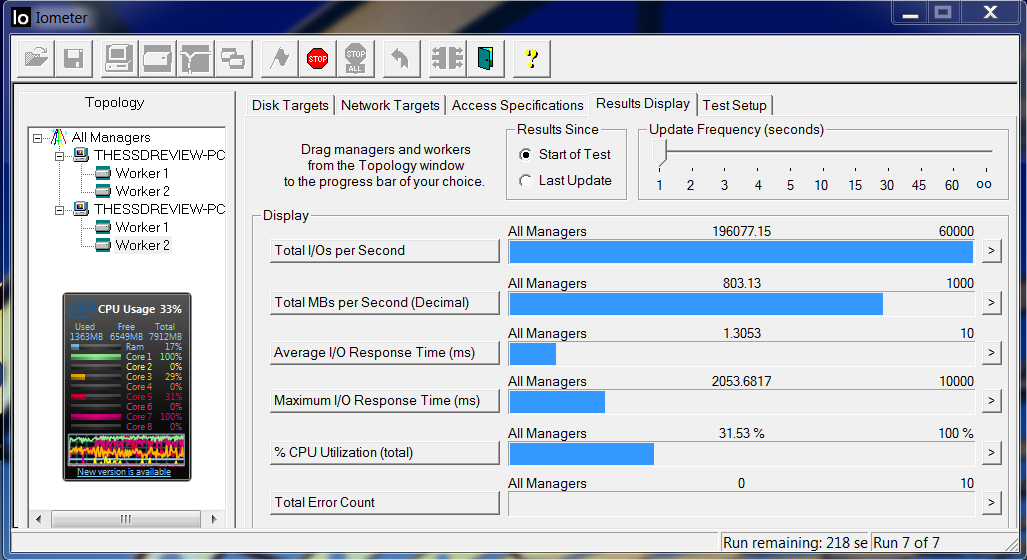1027x560 pixels.
Task: Select Last Update radio button
Action: coord(525,181)
